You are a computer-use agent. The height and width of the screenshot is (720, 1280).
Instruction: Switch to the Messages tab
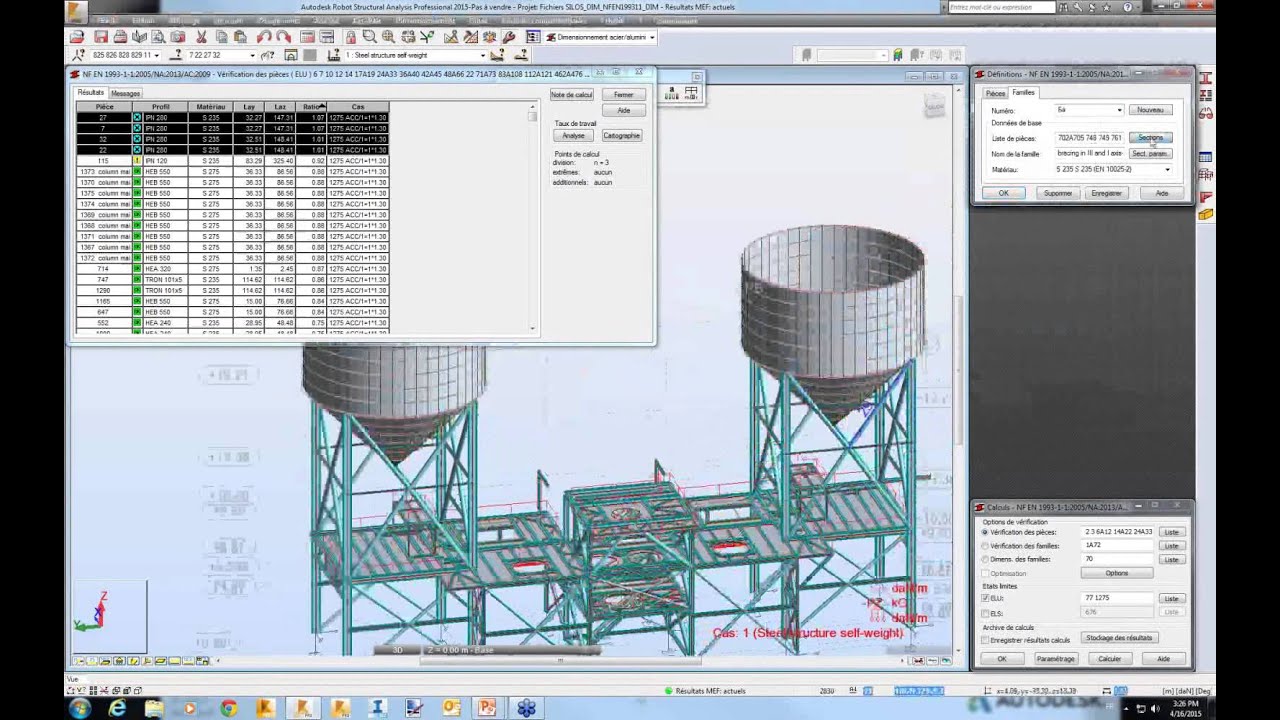[125, 93]
